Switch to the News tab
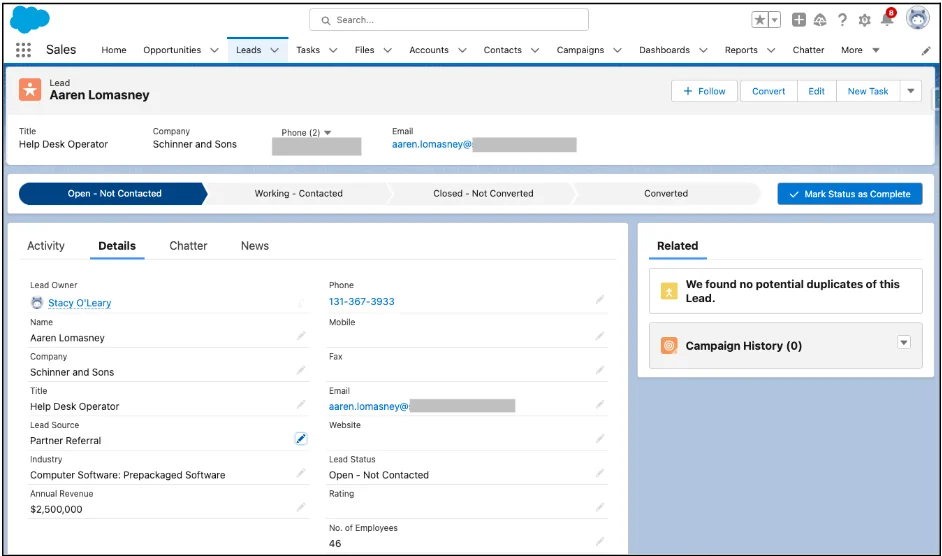 (255, 246)
